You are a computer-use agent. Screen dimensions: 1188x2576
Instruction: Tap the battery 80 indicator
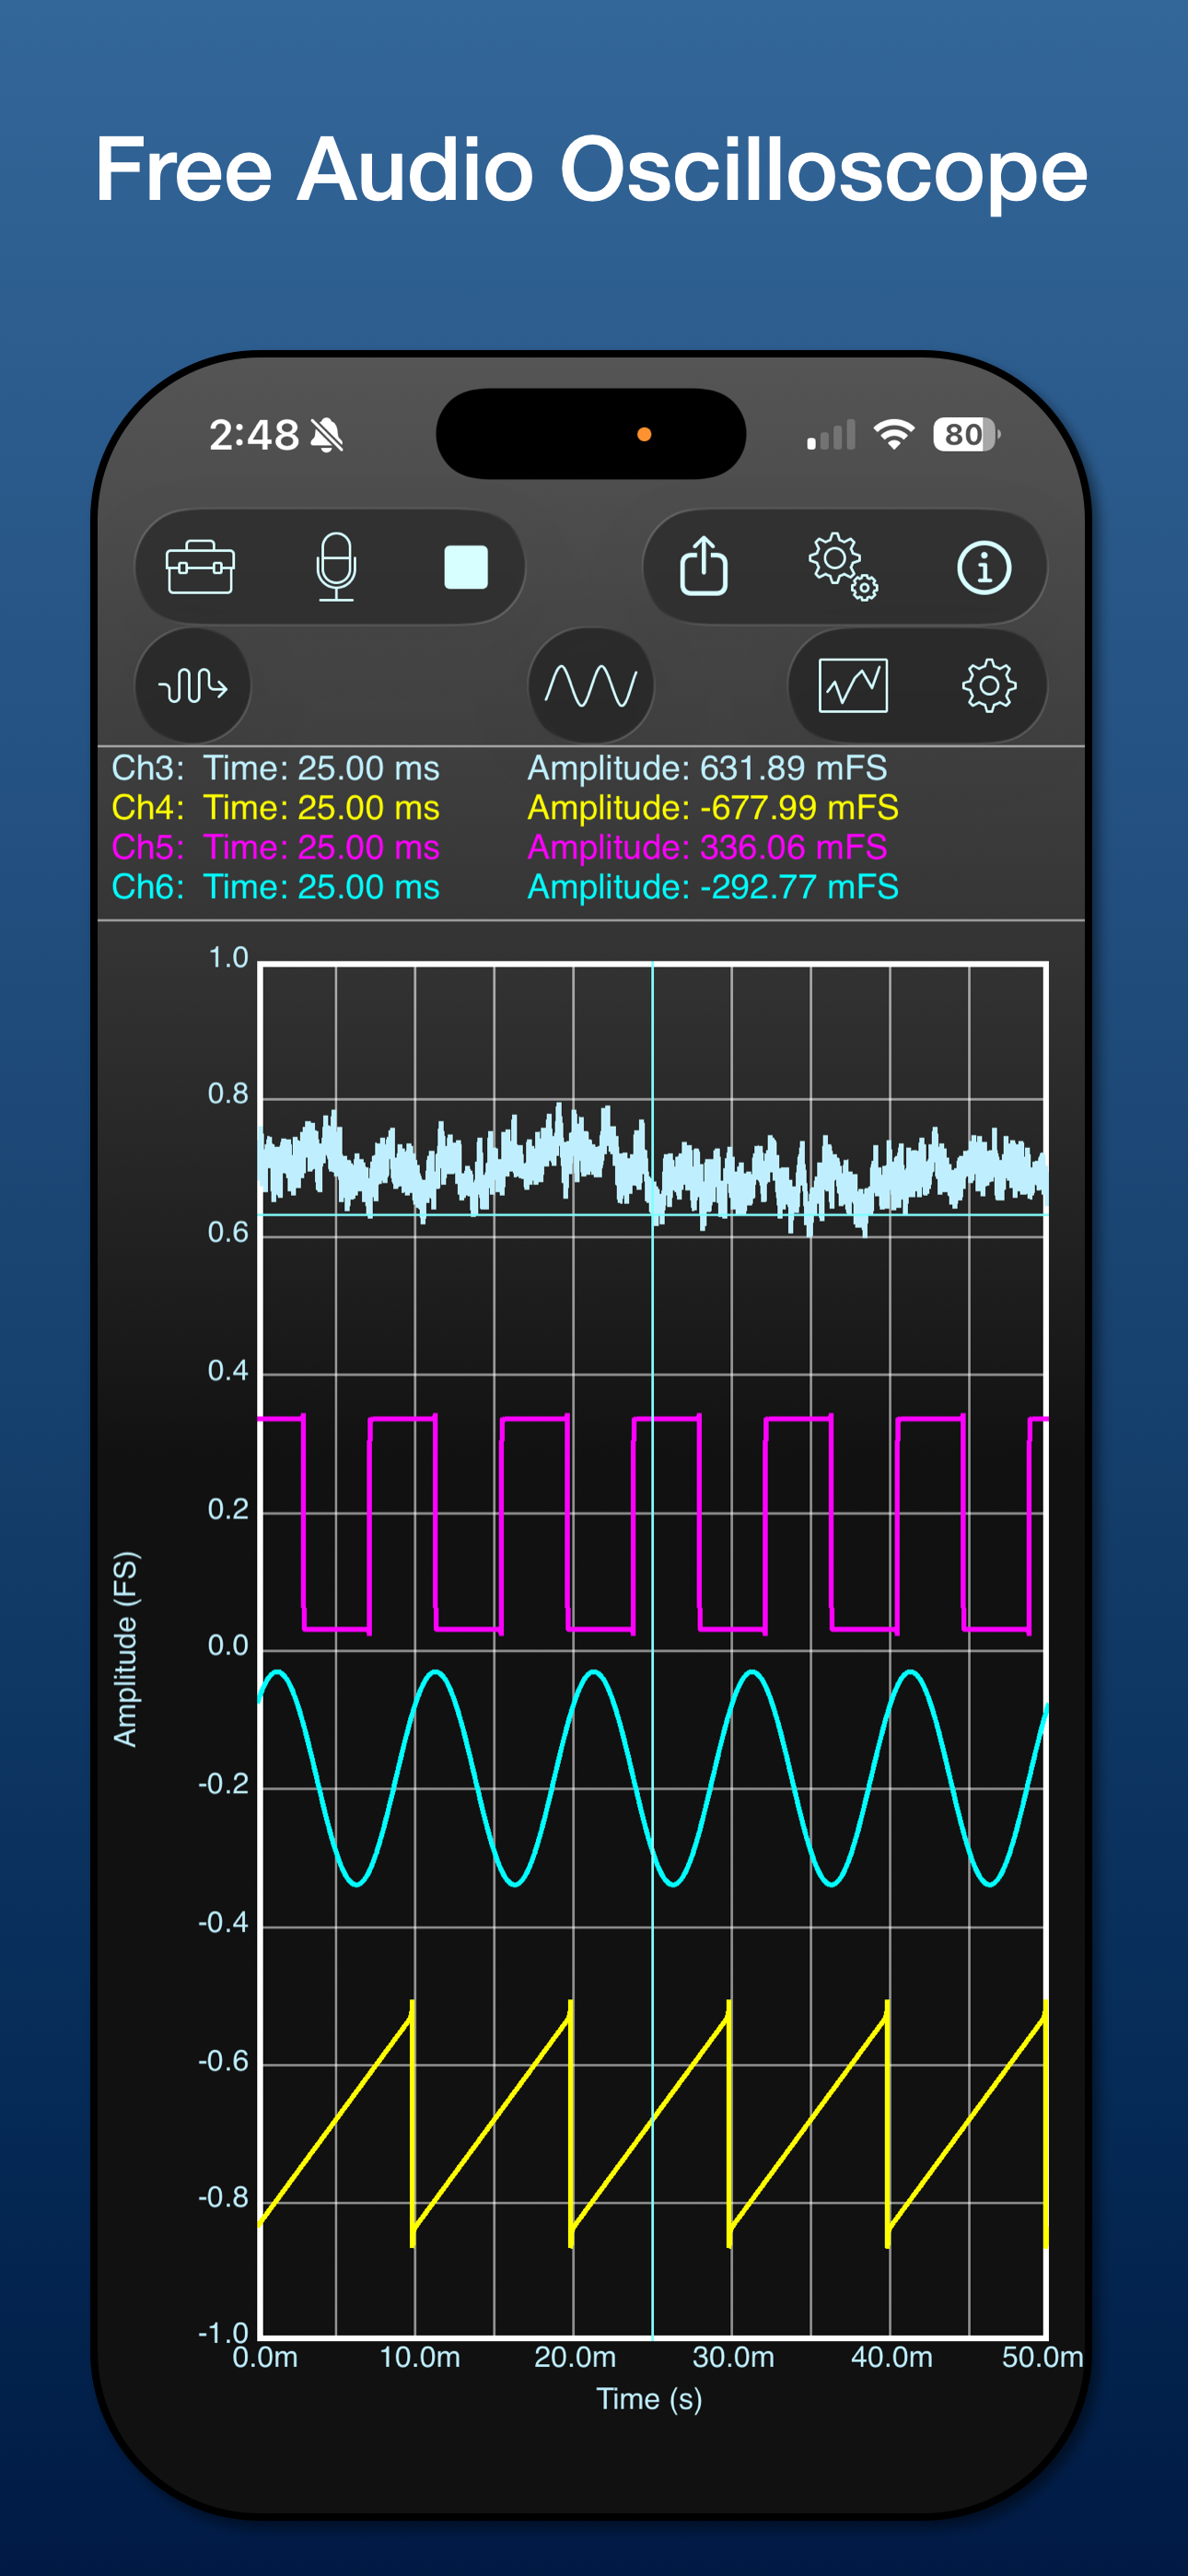966,434
